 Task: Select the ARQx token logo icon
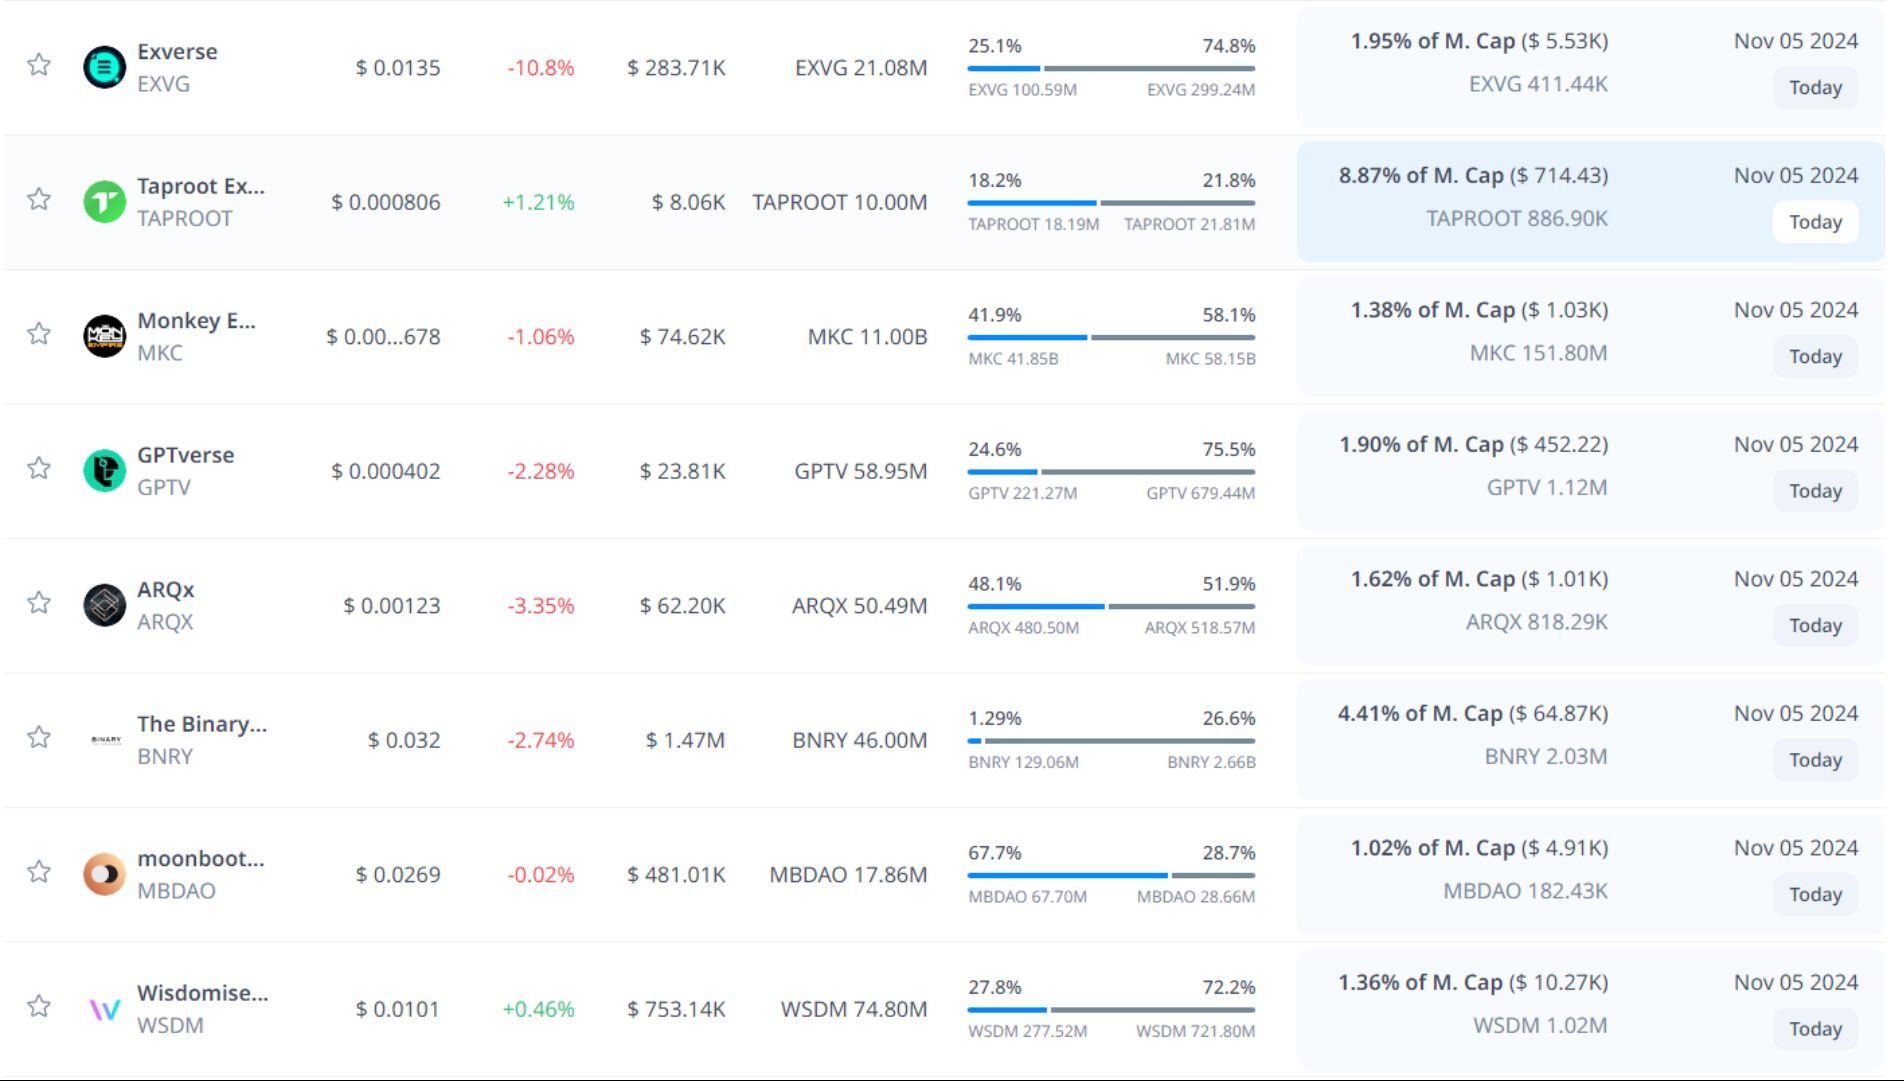pos(104,605)
